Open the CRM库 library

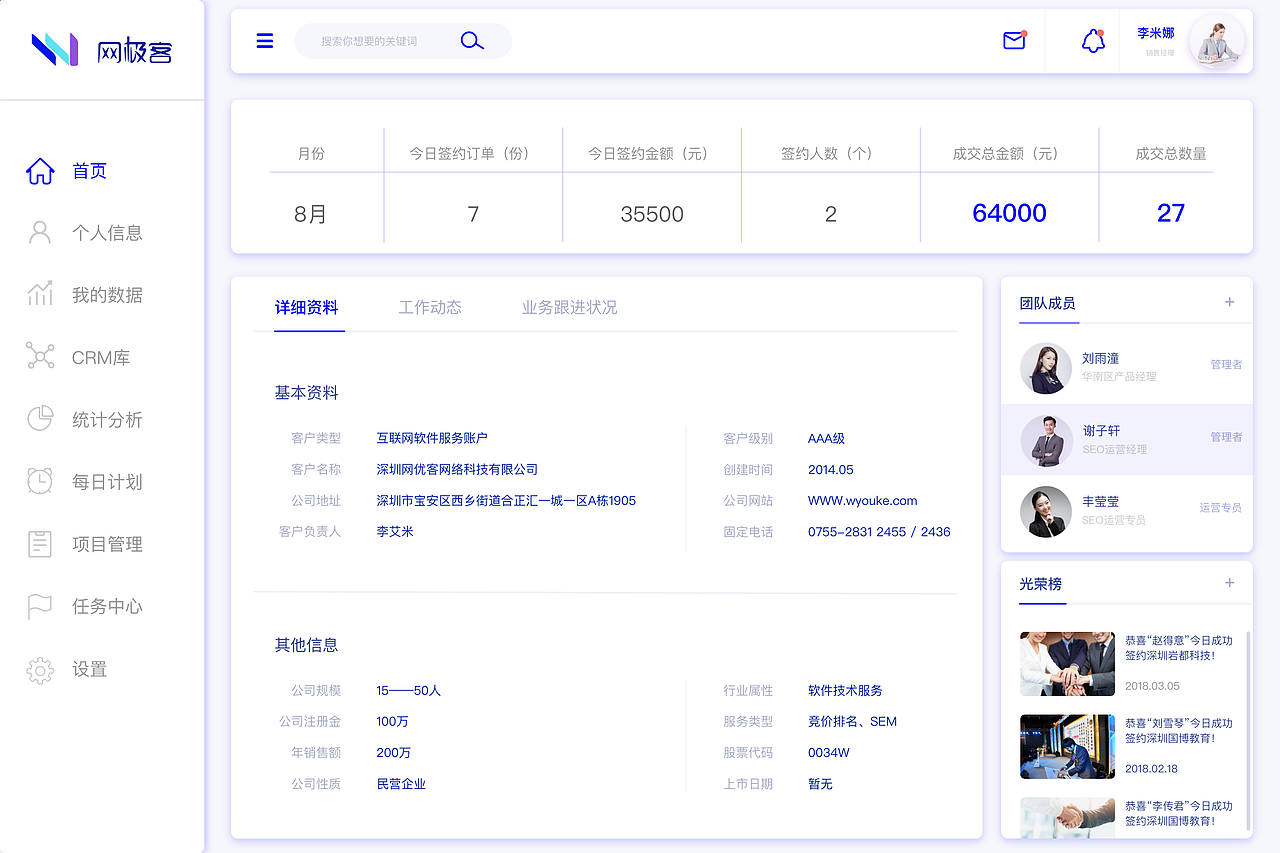point(104,356)
